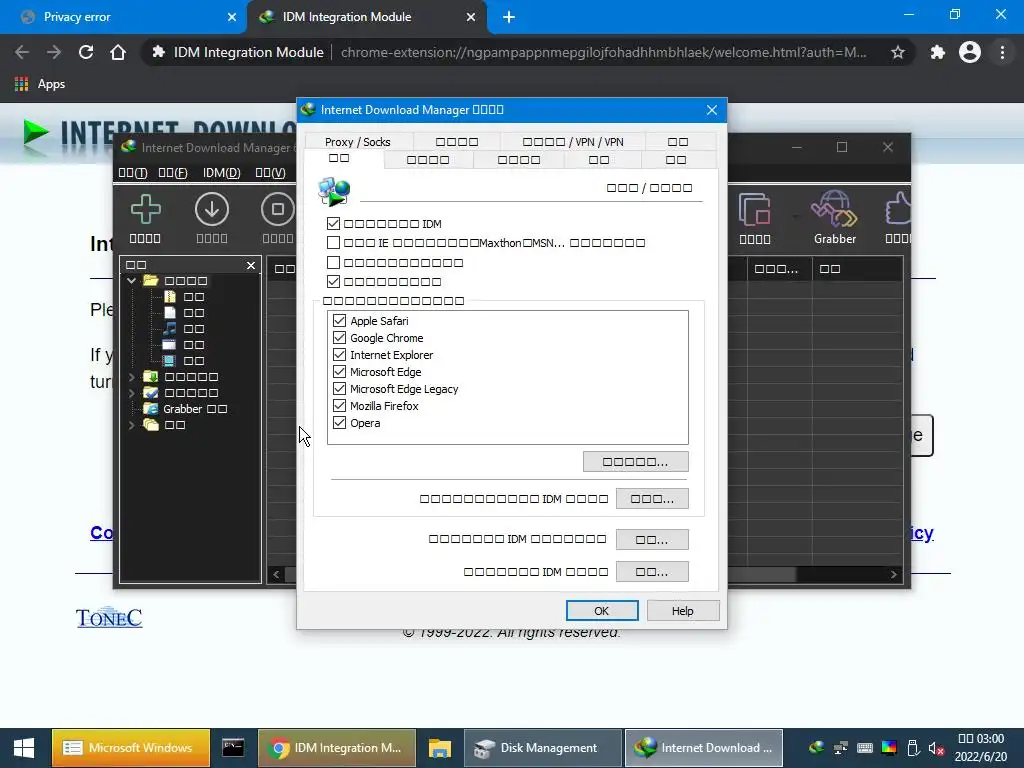Switch to the Privacy error Chrome tab

(x=123, y=17)
